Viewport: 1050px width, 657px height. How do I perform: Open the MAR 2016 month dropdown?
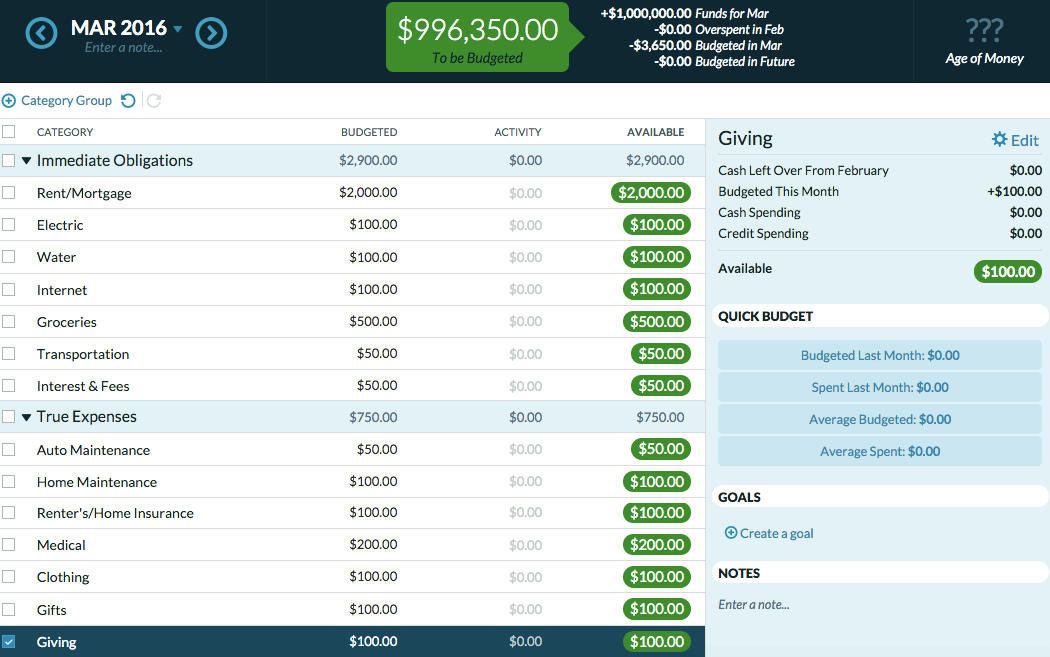[x=178, y=29]
